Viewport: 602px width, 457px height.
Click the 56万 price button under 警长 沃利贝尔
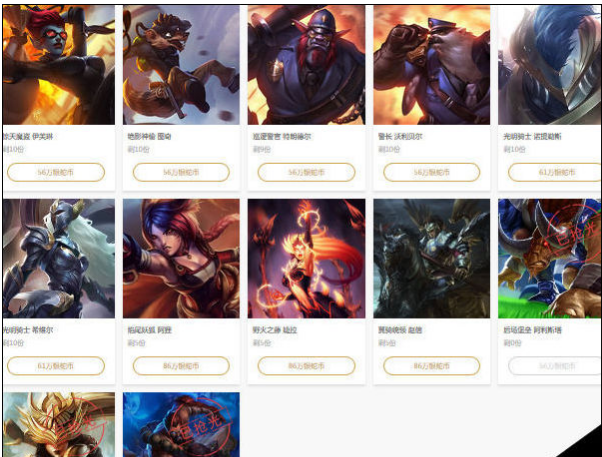coord(432,172)
